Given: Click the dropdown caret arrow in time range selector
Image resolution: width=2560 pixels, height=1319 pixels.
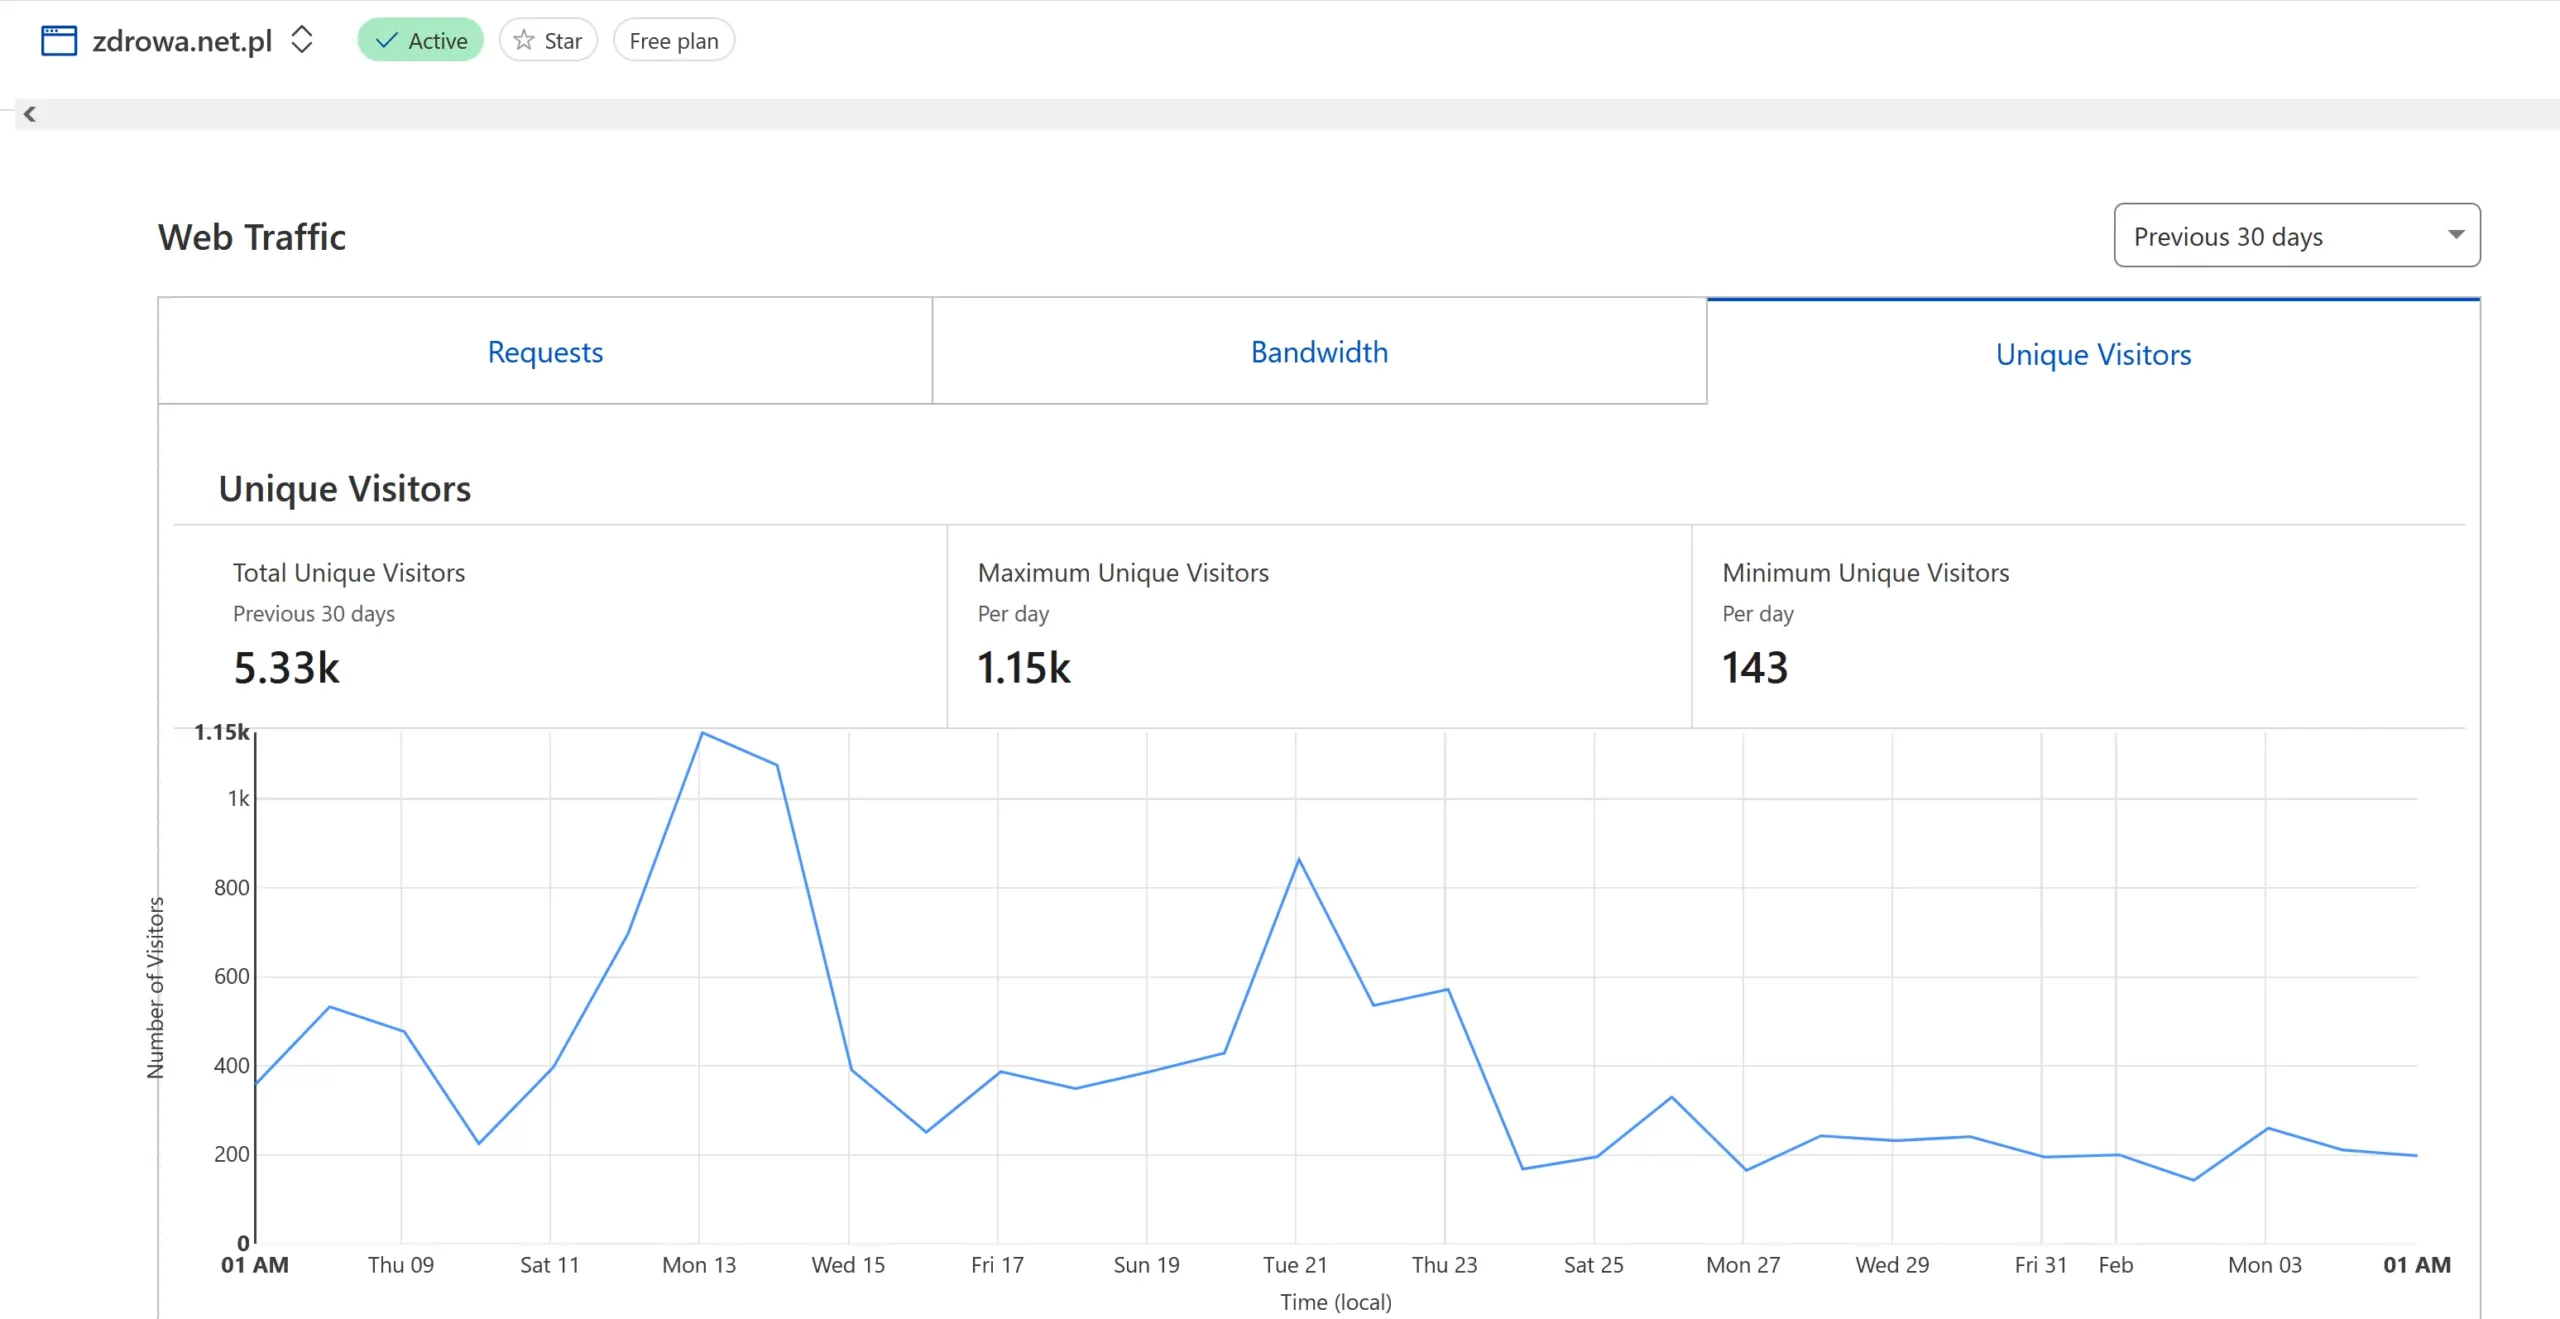Looking at the screenshot, I should click(x=2455, y=235).
